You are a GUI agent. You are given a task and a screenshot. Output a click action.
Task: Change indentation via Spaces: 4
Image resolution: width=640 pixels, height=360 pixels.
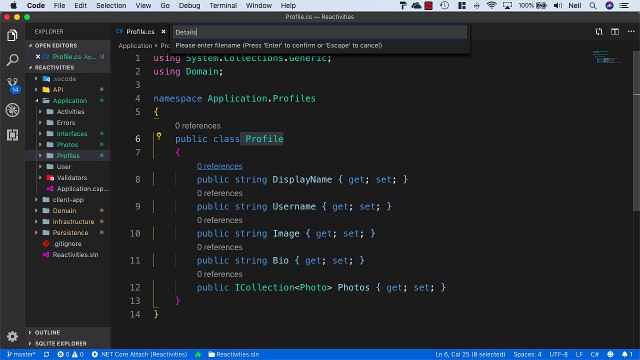coord(527,354)
